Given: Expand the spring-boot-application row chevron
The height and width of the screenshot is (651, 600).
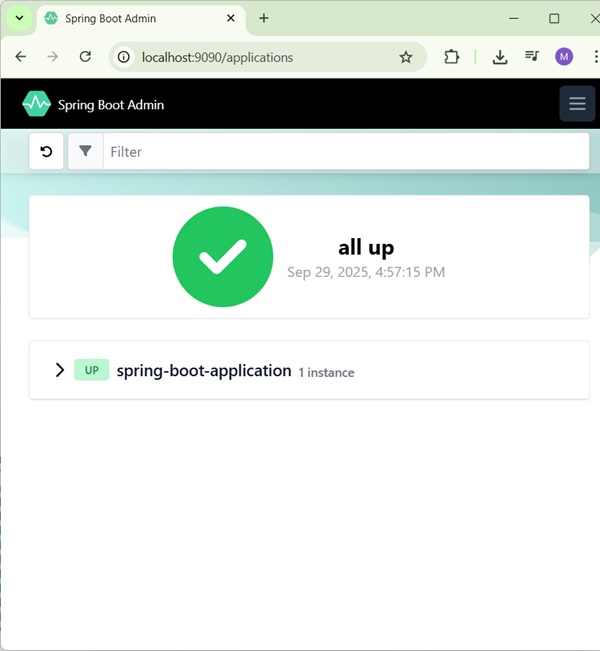Looking at the screenshot, I should coord(60,370).
